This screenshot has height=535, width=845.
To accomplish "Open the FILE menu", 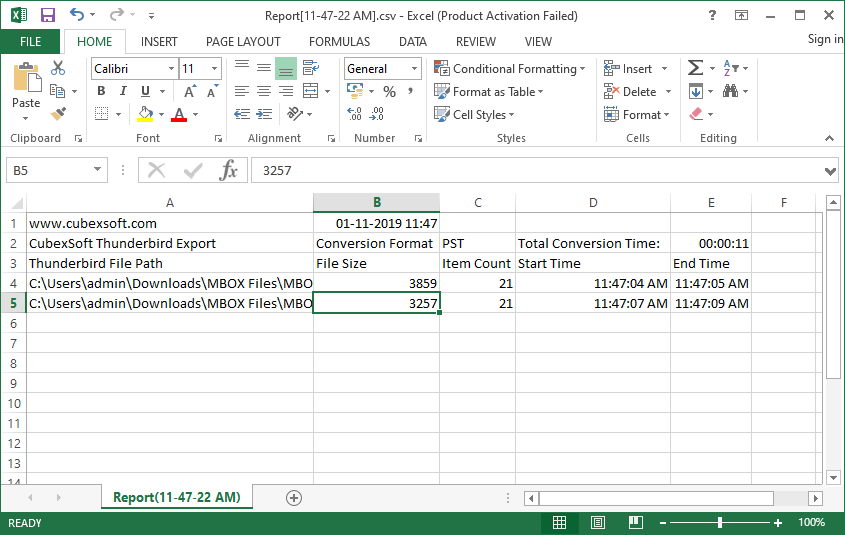I will pyautogui.click(x=30, y=41).
